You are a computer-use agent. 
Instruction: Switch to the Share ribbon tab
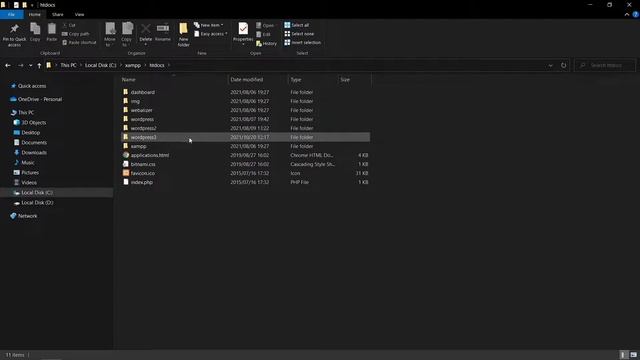coord(58,14)
